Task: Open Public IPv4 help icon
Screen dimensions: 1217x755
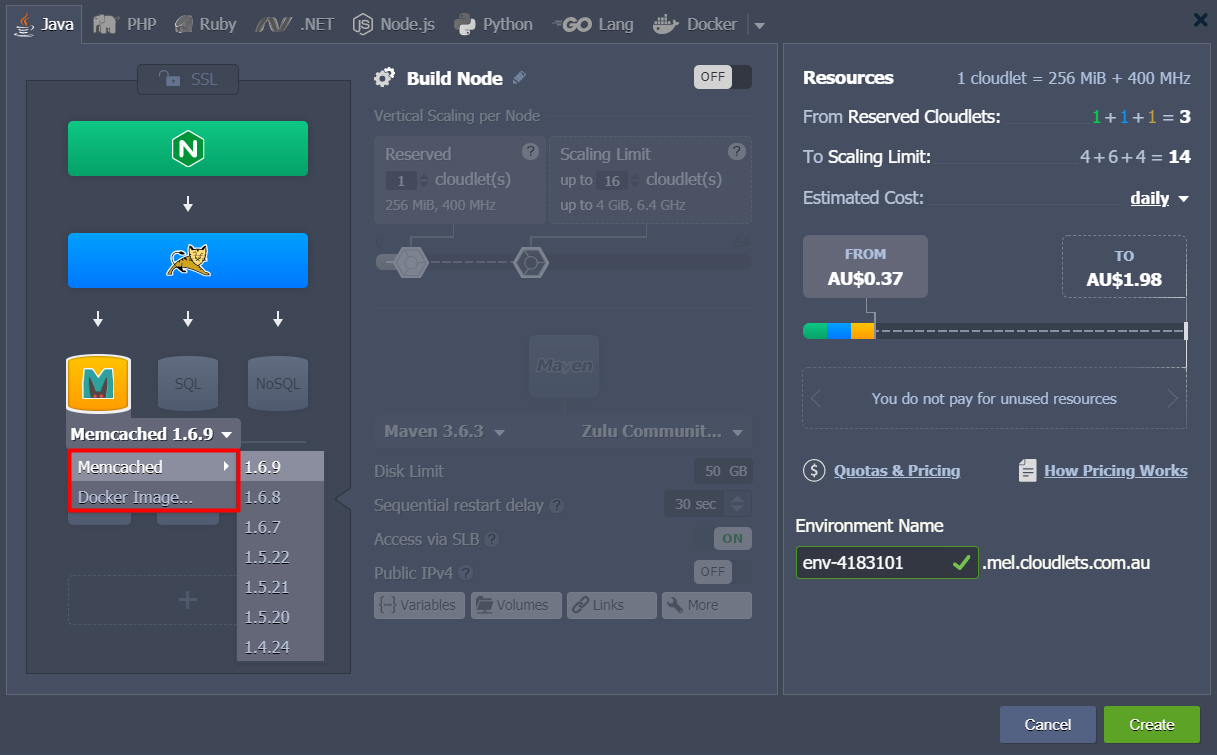Action: [x=465, y=573]
